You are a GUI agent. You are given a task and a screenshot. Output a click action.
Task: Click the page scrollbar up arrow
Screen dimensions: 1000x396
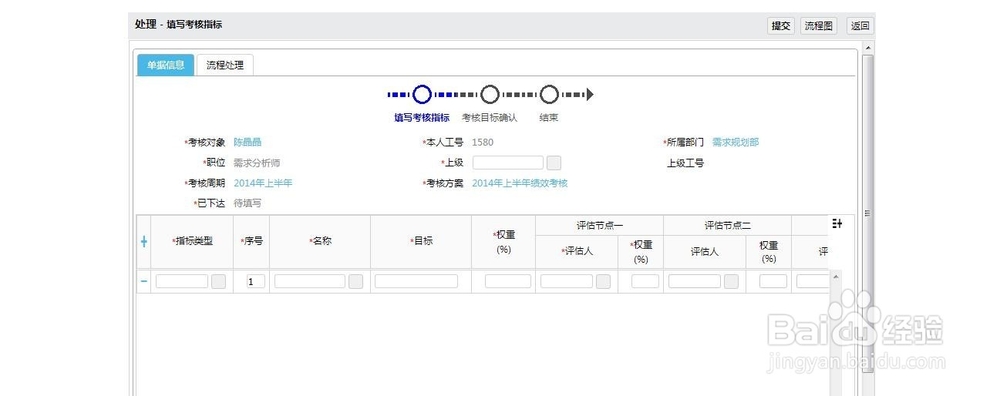click(x=867, y=48)
